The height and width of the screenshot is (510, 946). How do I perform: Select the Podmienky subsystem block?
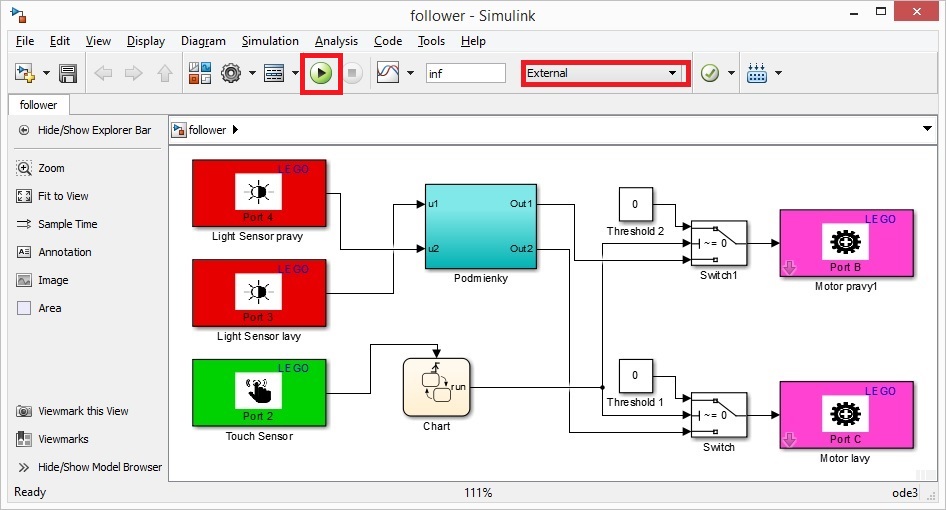(x=481, y=226)
